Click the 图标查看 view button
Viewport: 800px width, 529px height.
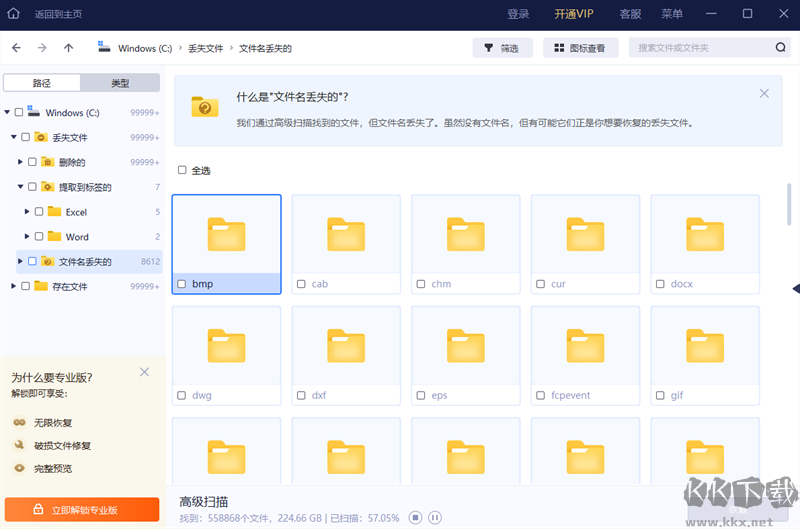click(x=581, y=48)
